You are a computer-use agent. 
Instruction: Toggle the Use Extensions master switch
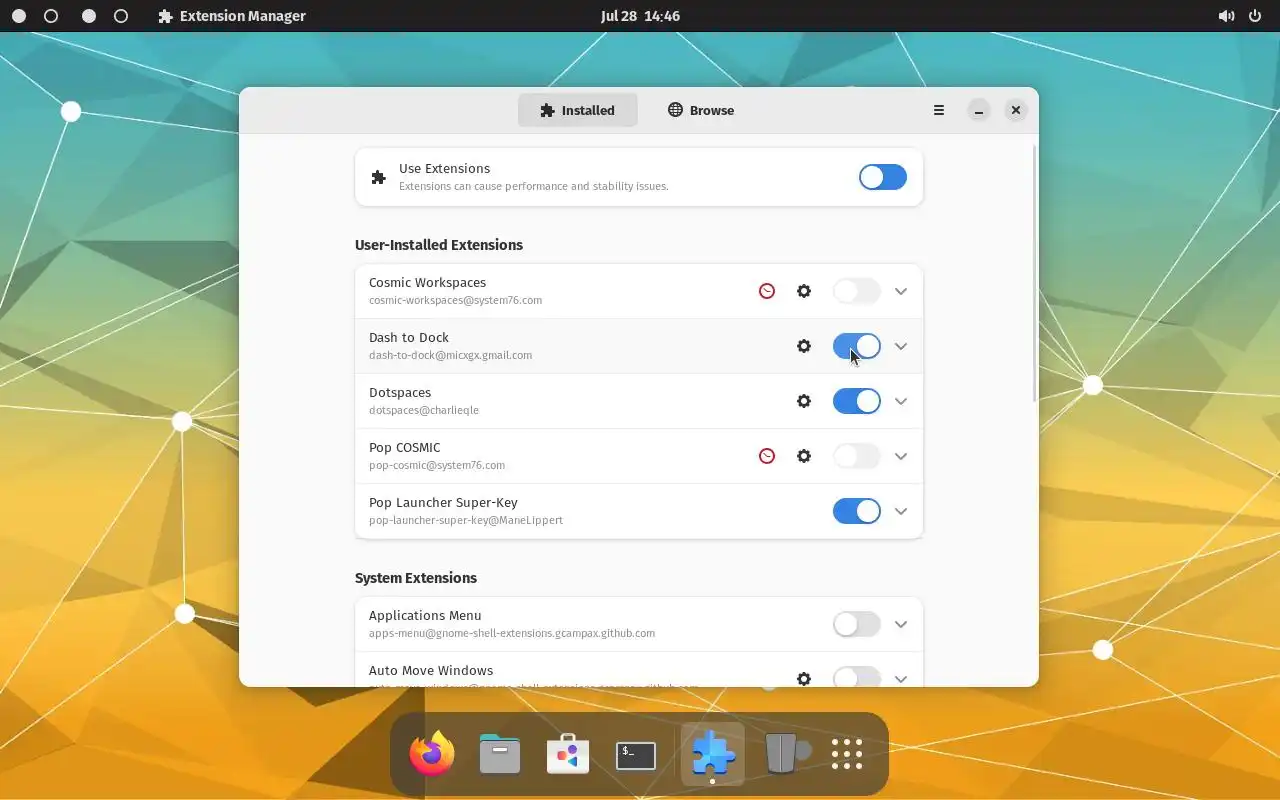[x=883, y=177]
